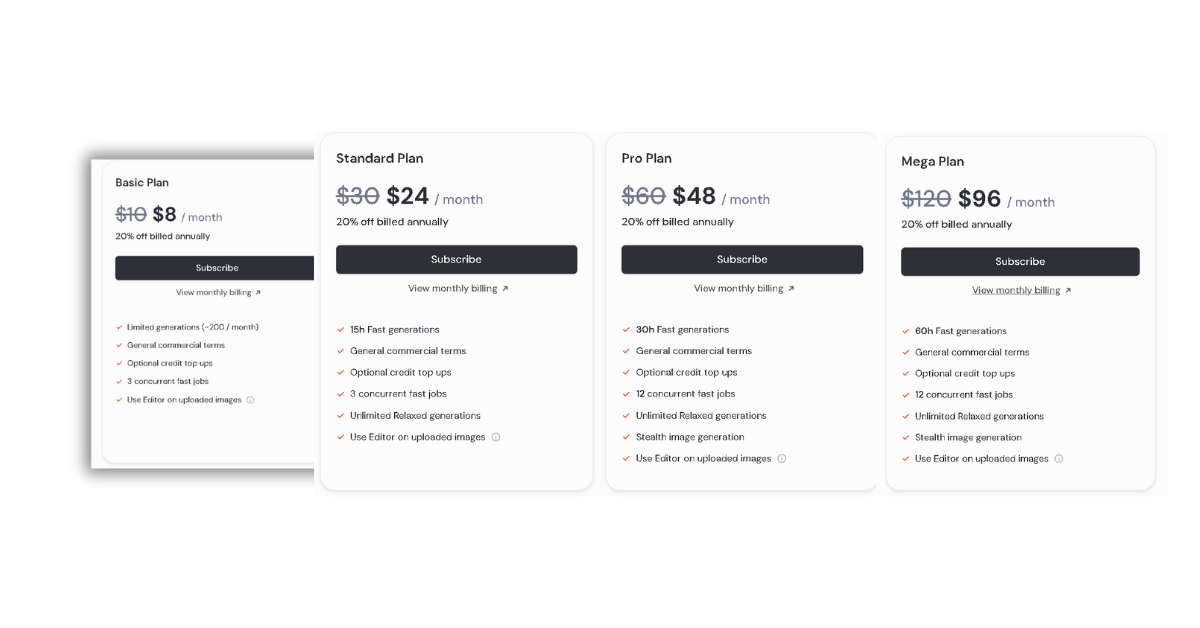Click arrow icon beside Standard monthly billing
This screenshot has height=628, width=1200.
505,289
